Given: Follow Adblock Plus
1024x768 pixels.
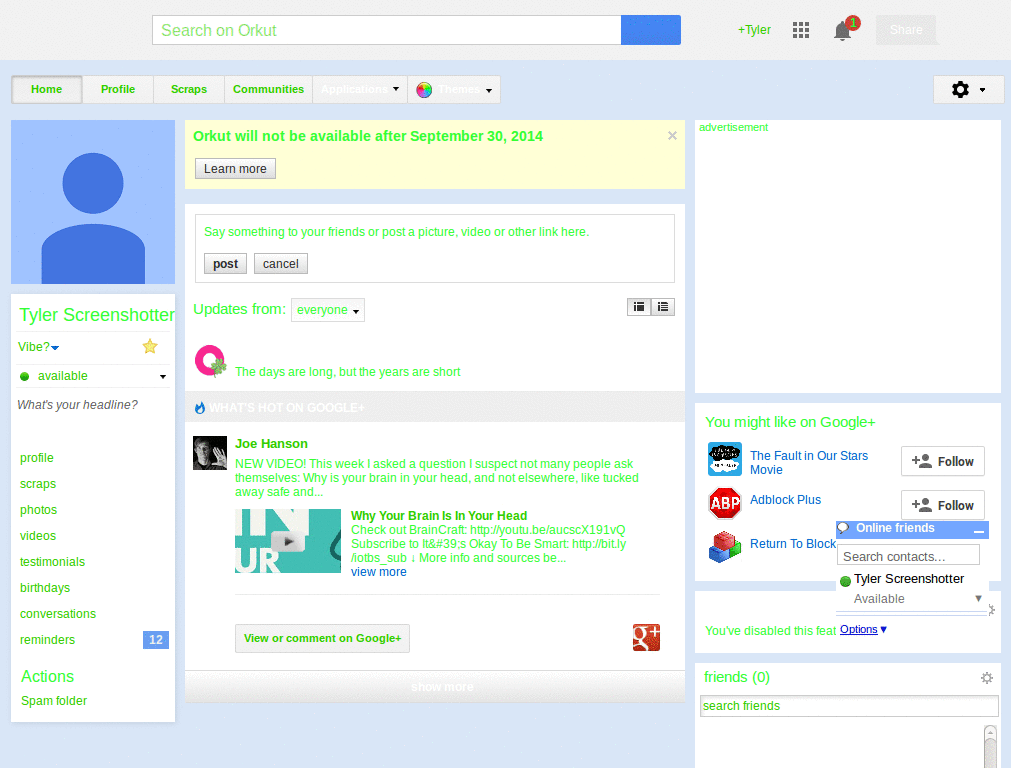Looking at the screenshot, I should (942, 505).
